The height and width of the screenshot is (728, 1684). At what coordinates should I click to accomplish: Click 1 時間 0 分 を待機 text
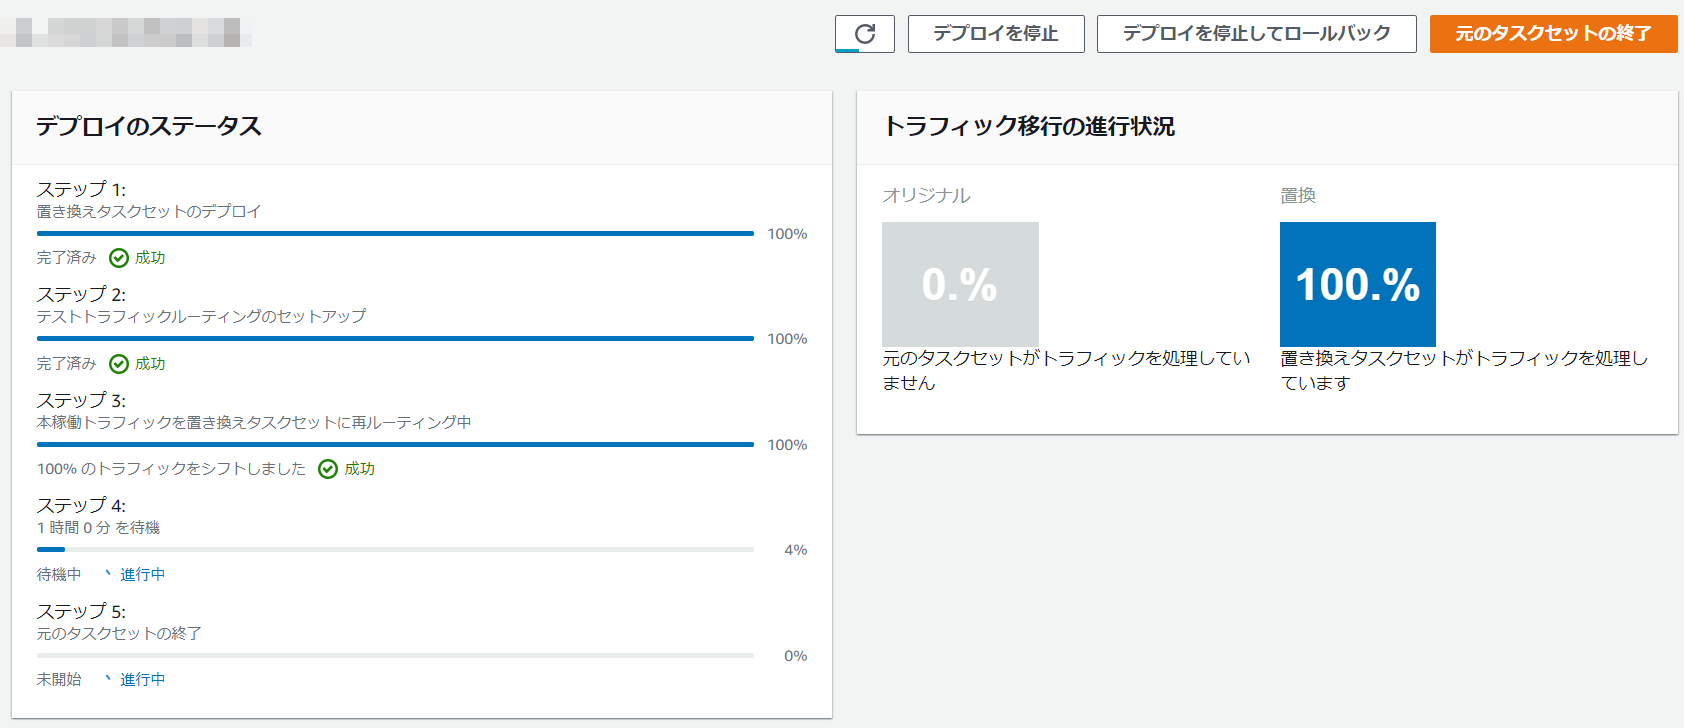pos(98,528)
